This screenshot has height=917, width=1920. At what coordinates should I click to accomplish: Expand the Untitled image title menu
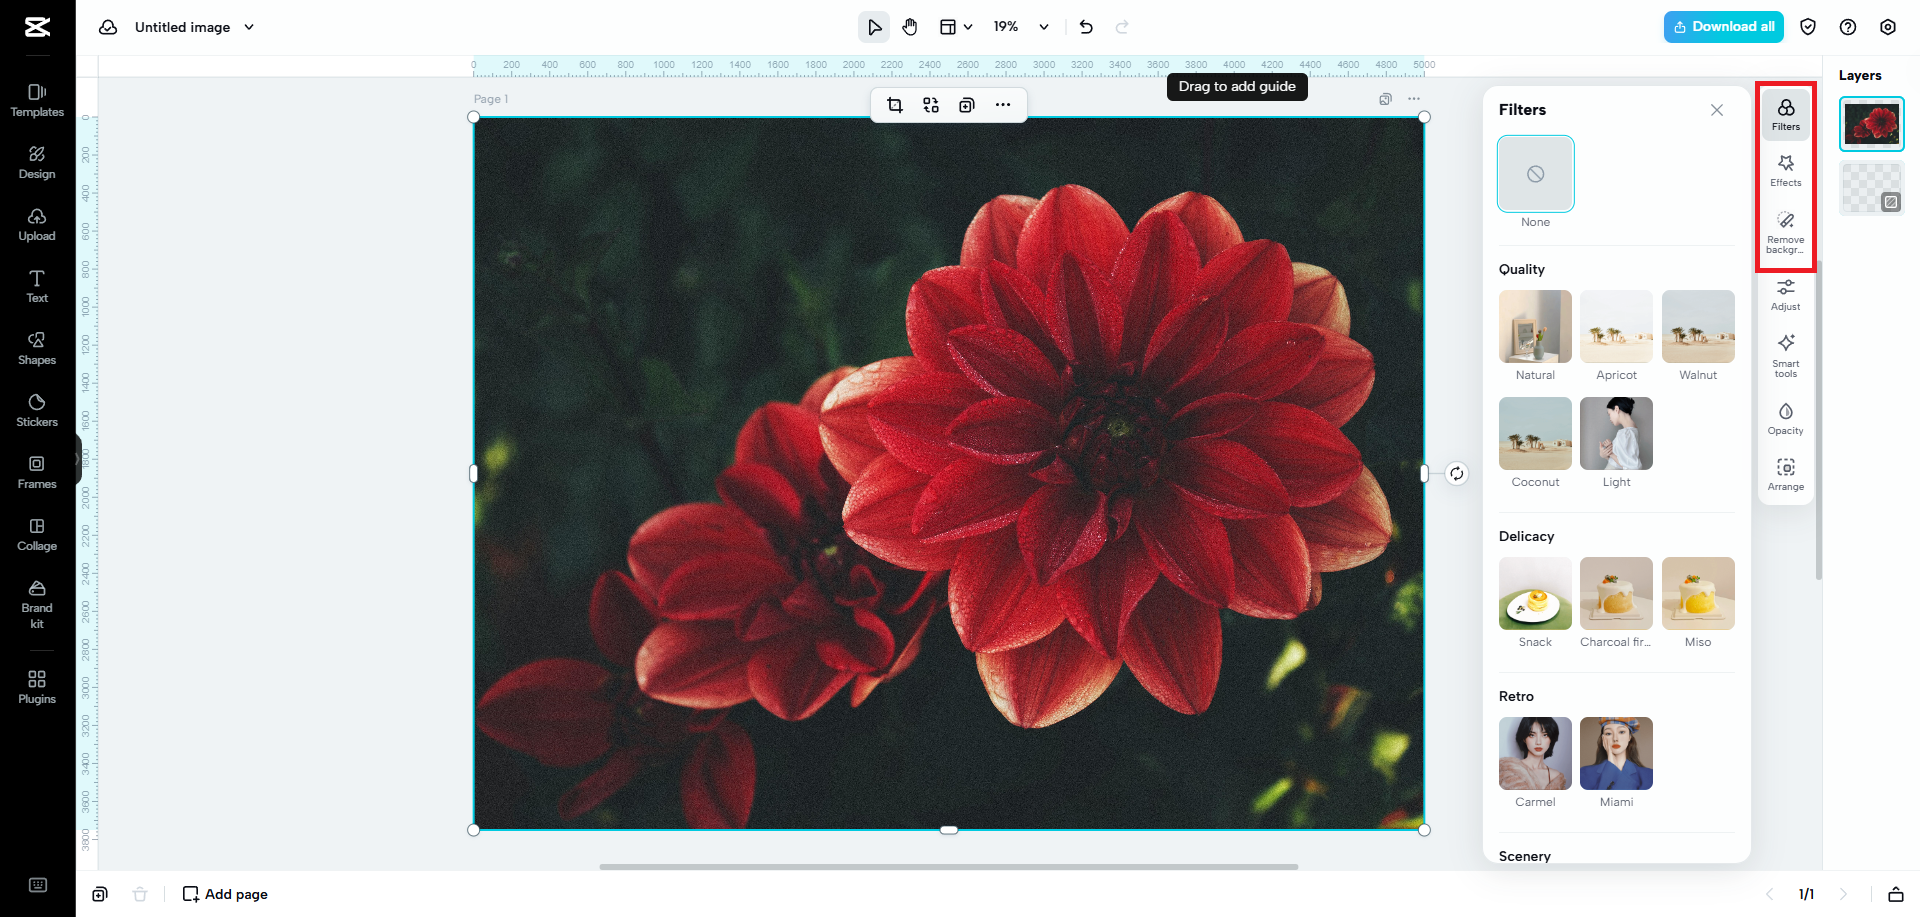[249, 27]
